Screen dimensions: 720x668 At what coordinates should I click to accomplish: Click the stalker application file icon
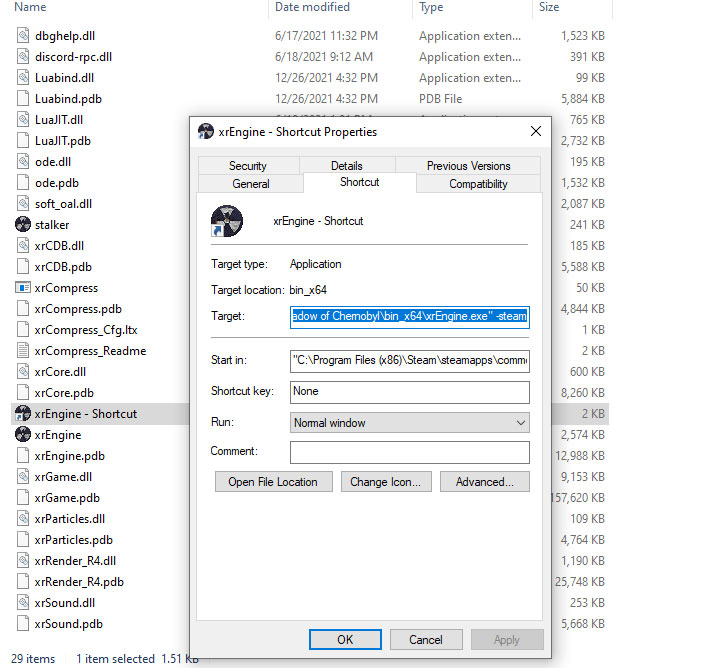tap(23, 225)
